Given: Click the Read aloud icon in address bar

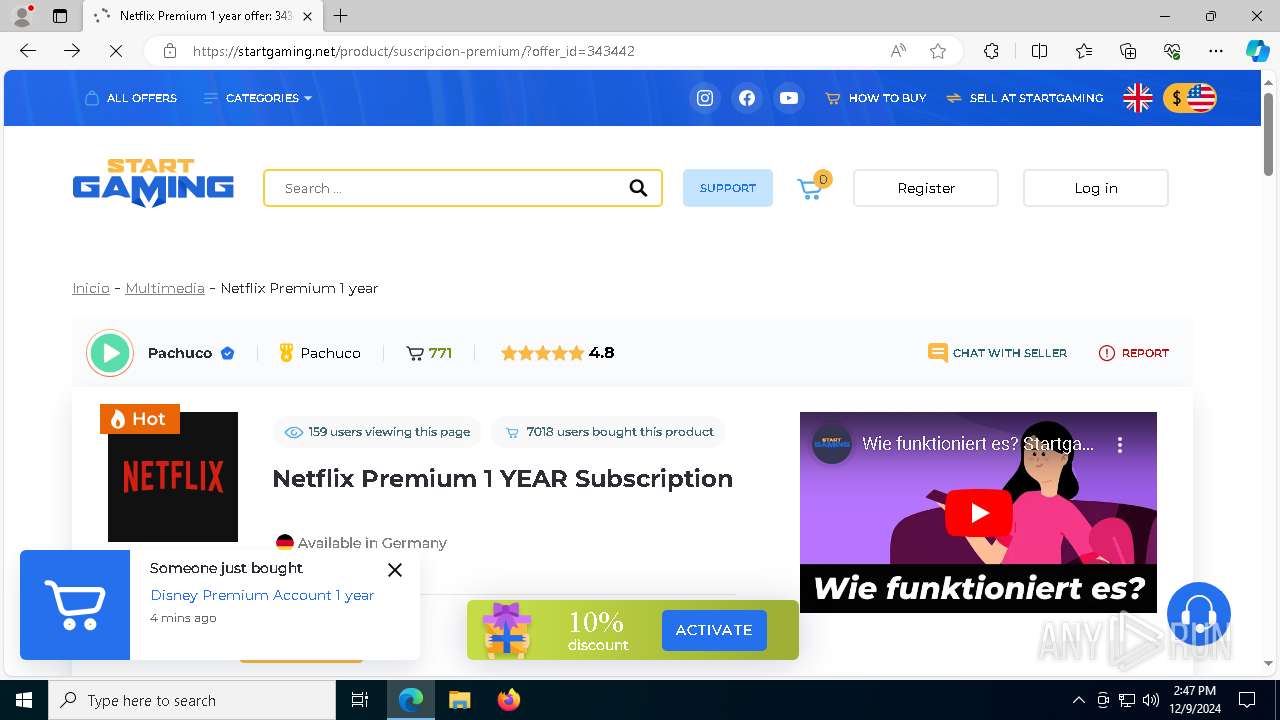Looking at the screenshot, I should pos(898,51).
